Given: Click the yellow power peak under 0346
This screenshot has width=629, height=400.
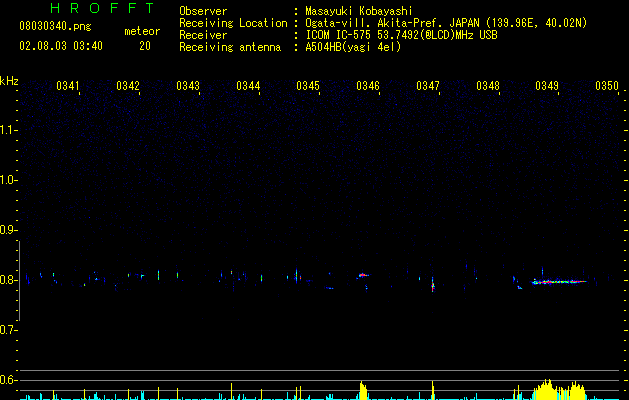Looking at the screenshot, I should [363, 390].
